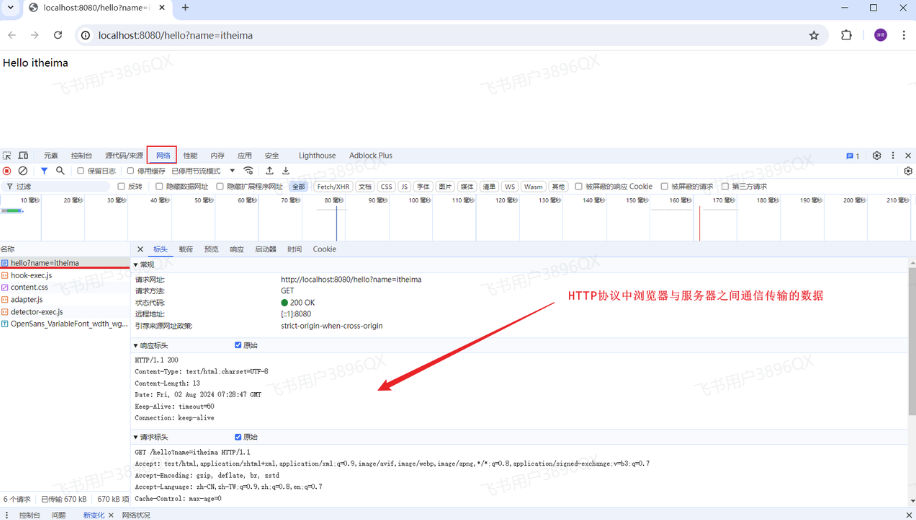The image size is (916, 520).
Task: Close the bottom drawer
Action: 908,515
